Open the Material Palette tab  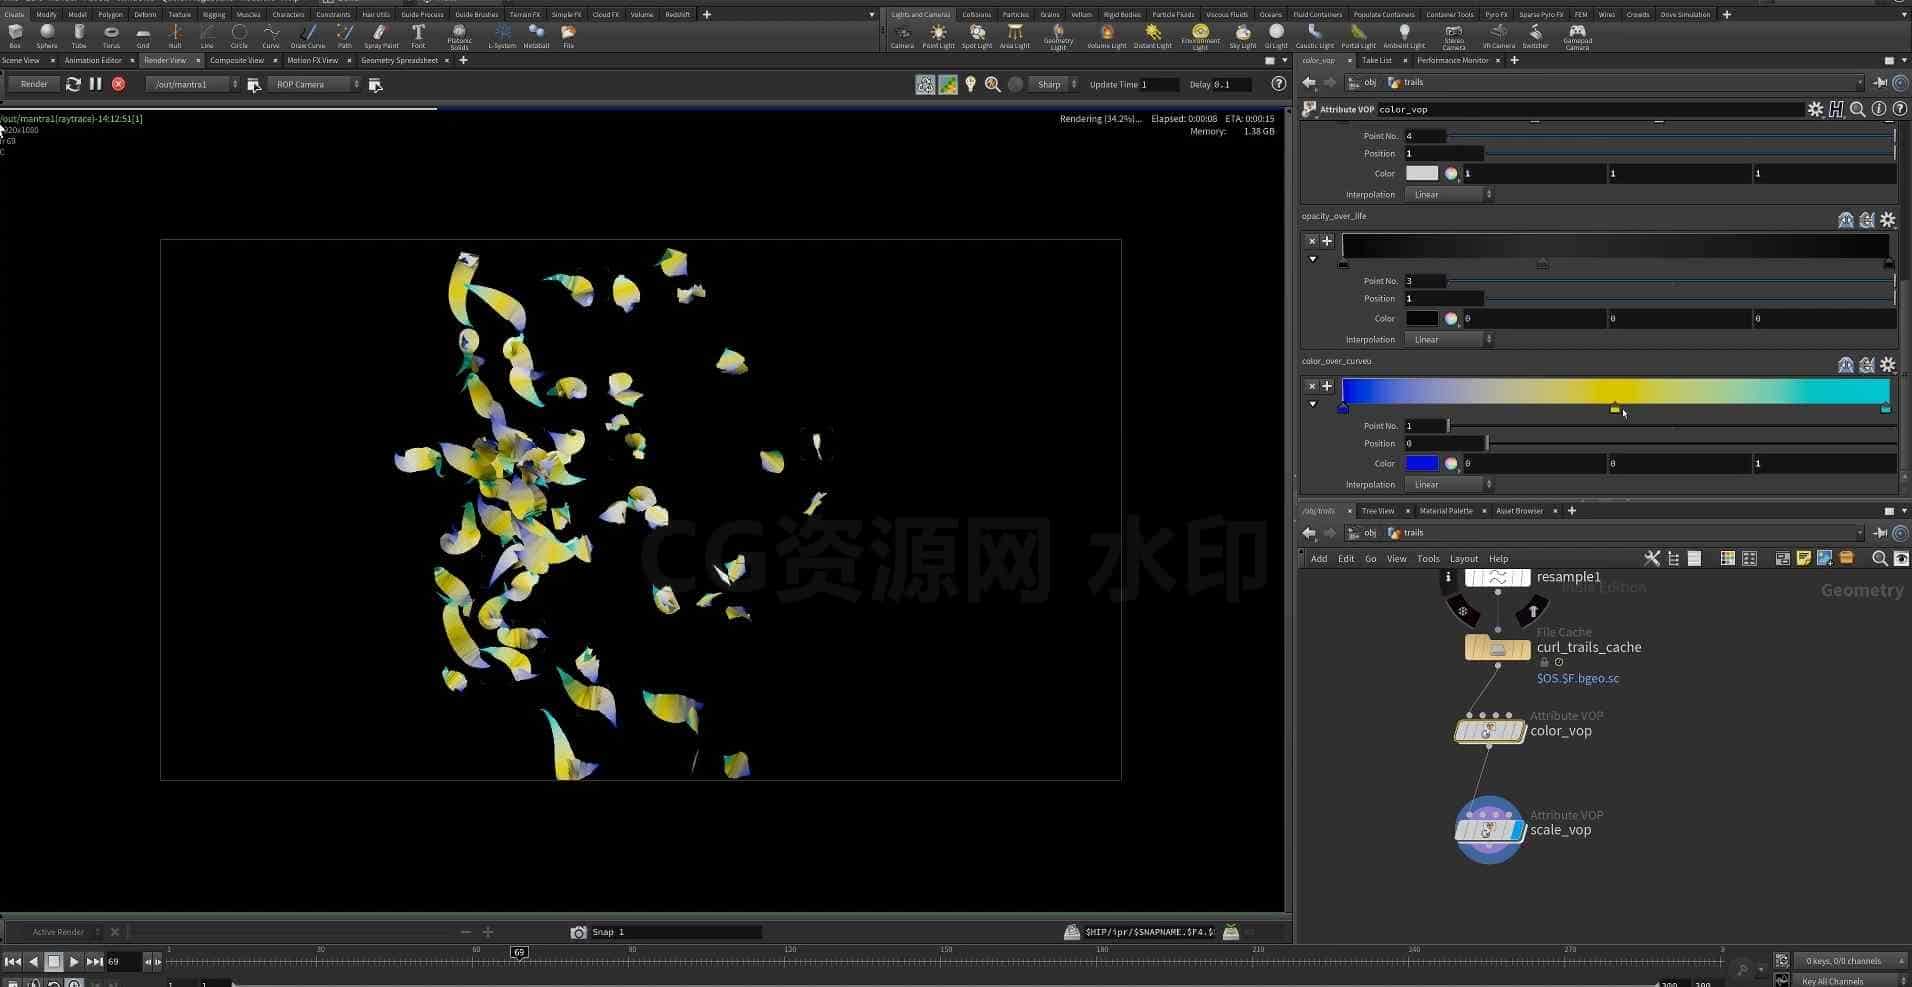[1446, 510]
